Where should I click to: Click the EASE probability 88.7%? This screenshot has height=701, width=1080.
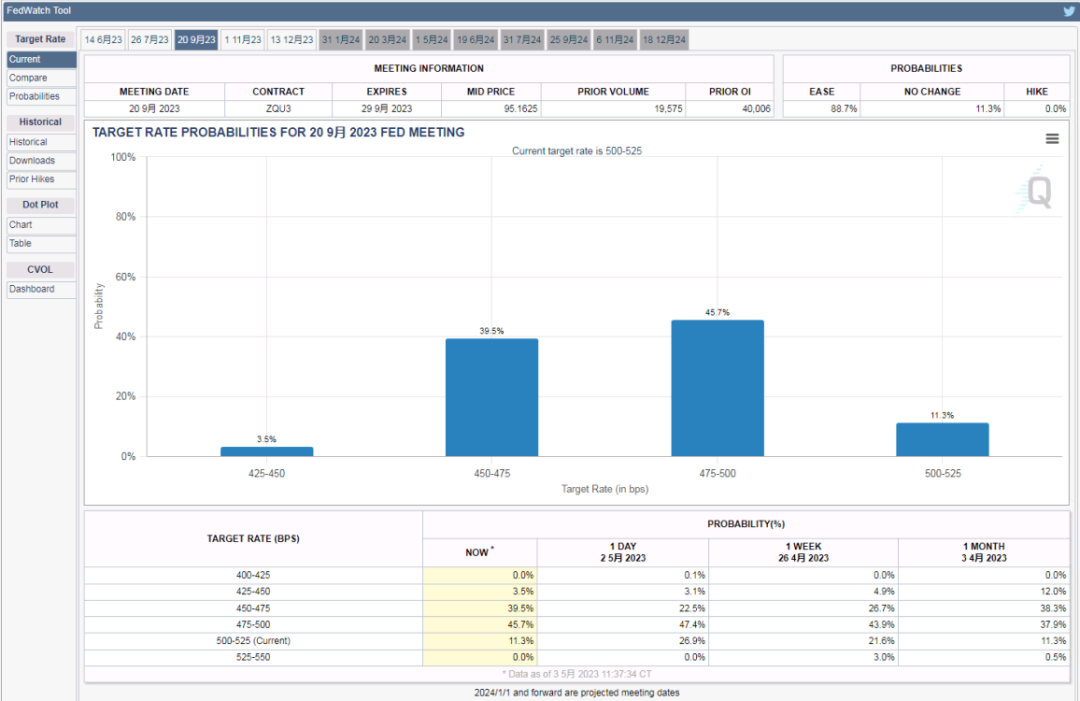pos(844,109)
